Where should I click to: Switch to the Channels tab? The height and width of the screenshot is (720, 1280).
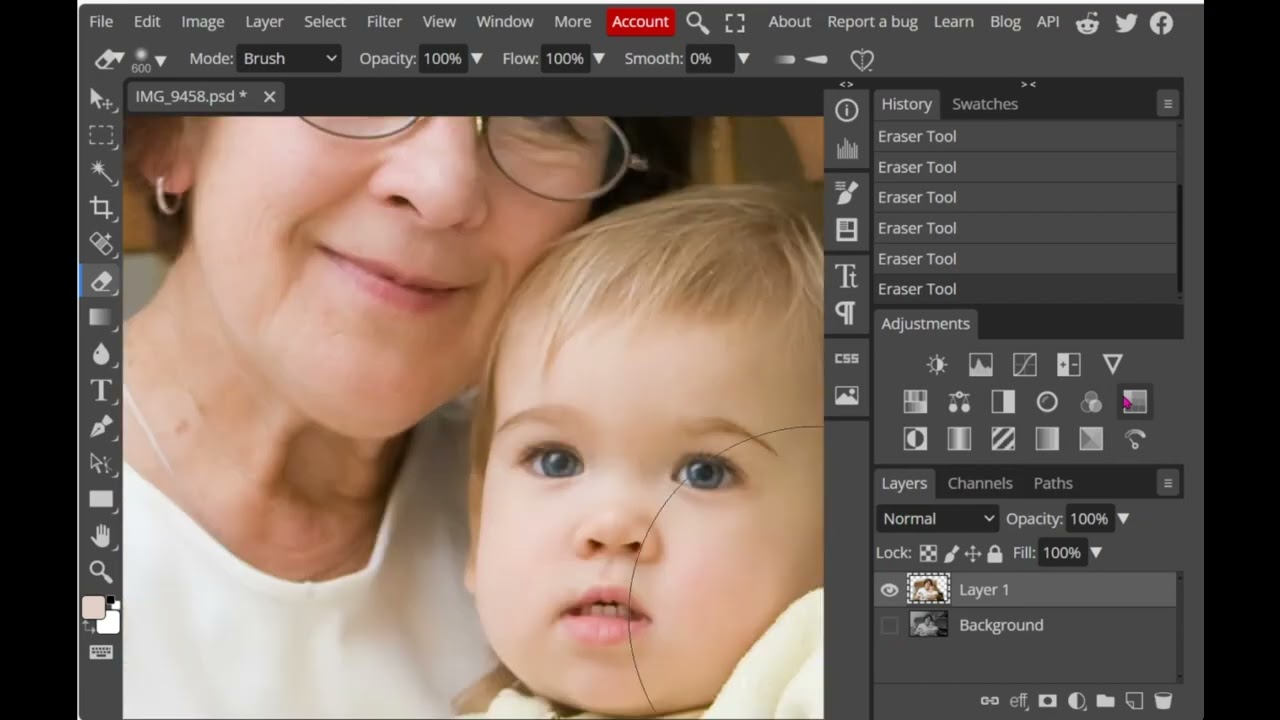(x=980, y=483)
